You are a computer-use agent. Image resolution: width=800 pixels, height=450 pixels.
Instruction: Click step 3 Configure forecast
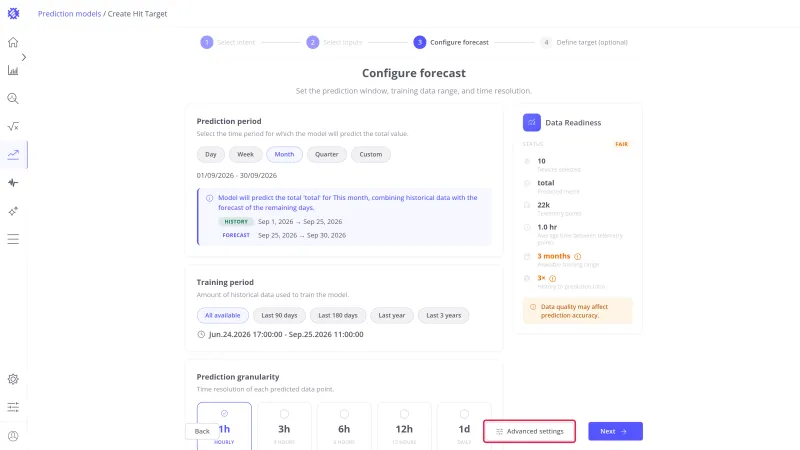[451, 42]
